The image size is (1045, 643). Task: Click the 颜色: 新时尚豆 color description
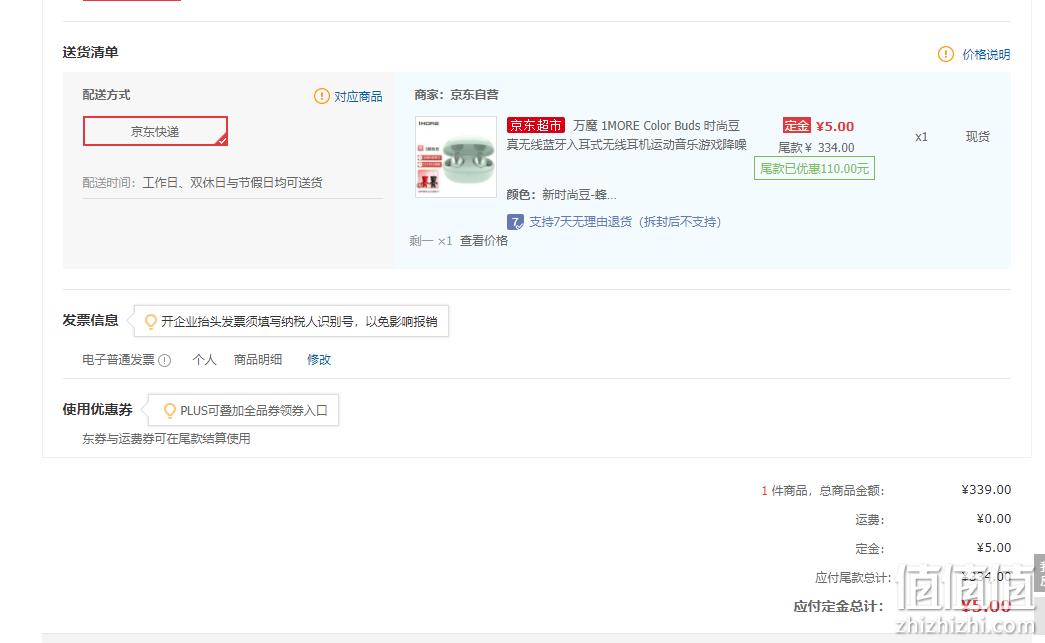click(561, 195)
